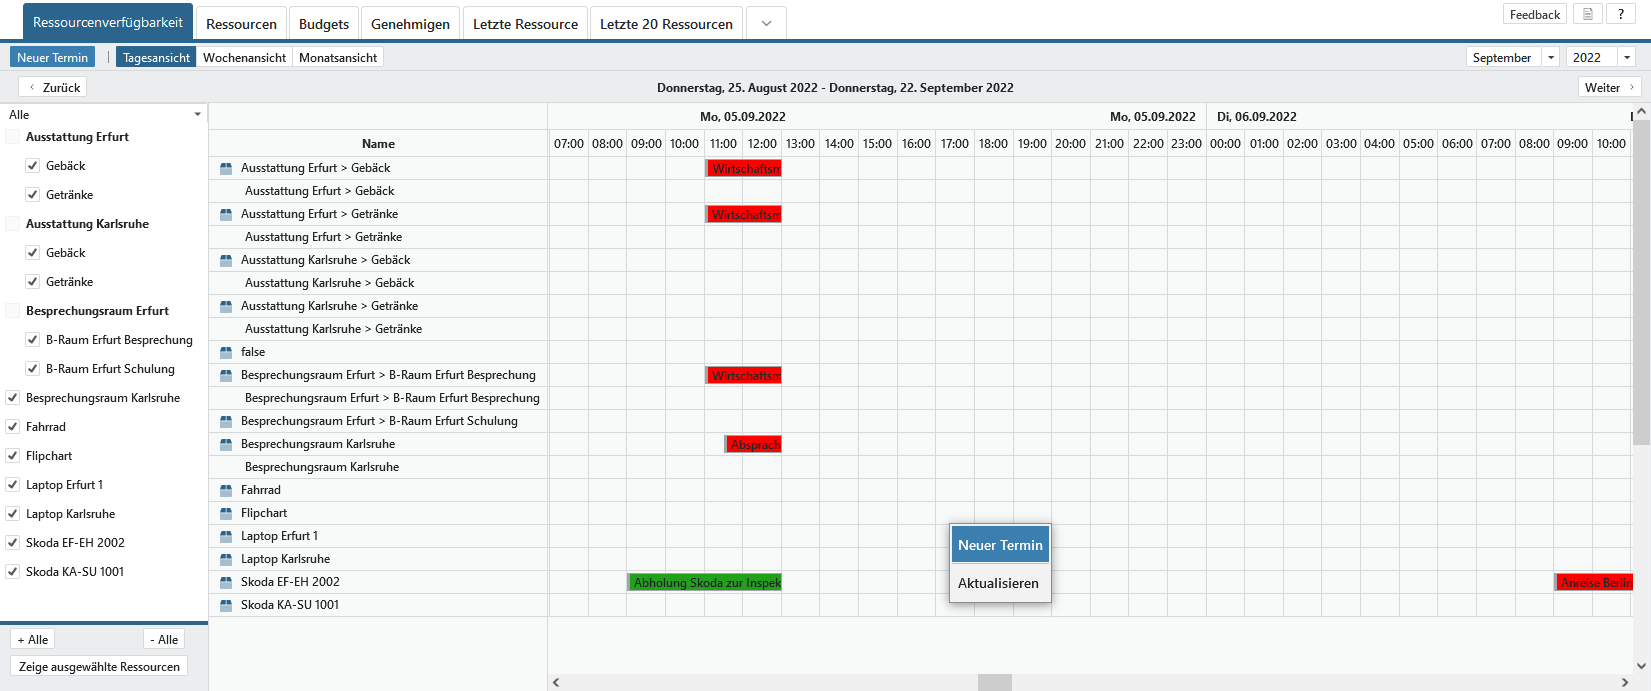Toggle the B-Raum Erfurt Schulung checkbox
The image size is (1651, 691).
click(x=33, y=369)
